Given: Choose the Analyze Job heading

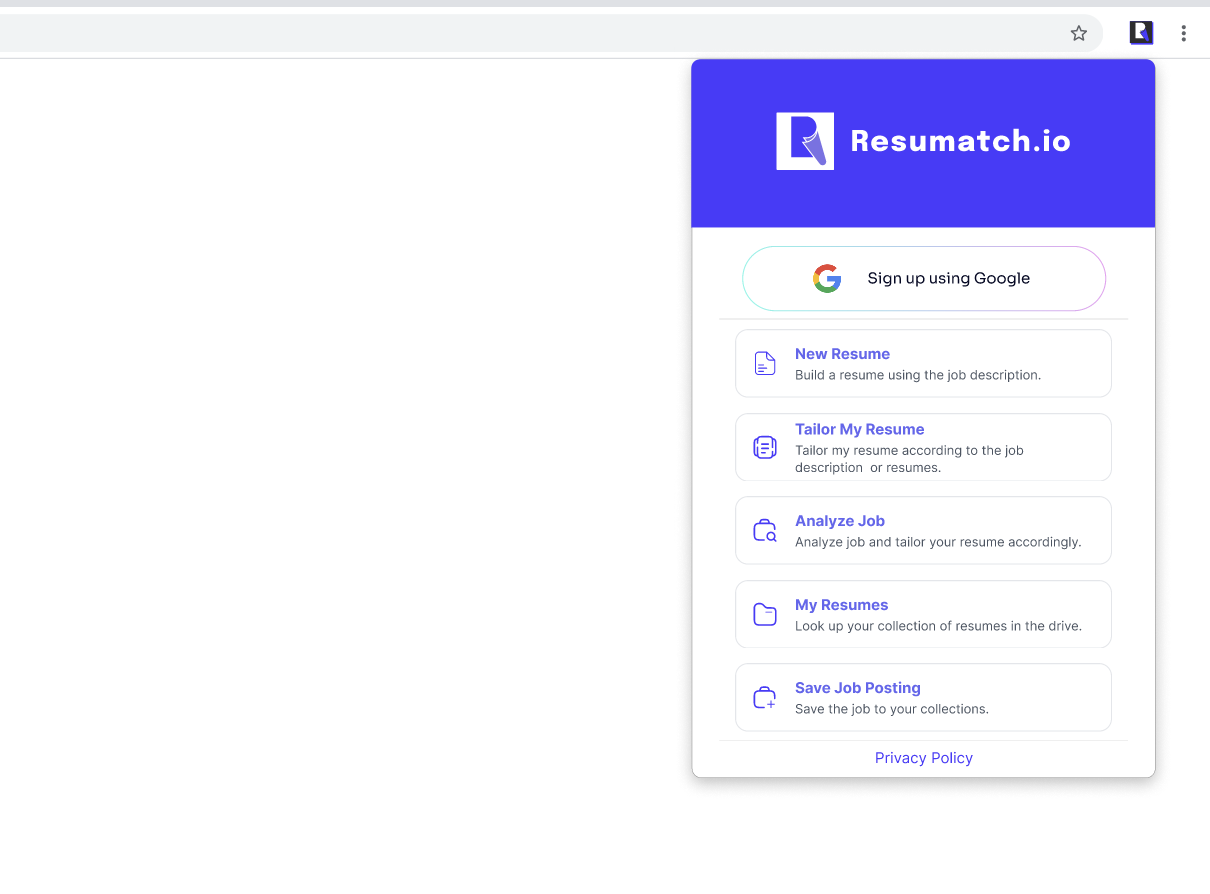Looking at the screenshot, I should pyautogui.click(x=840, y=521).
